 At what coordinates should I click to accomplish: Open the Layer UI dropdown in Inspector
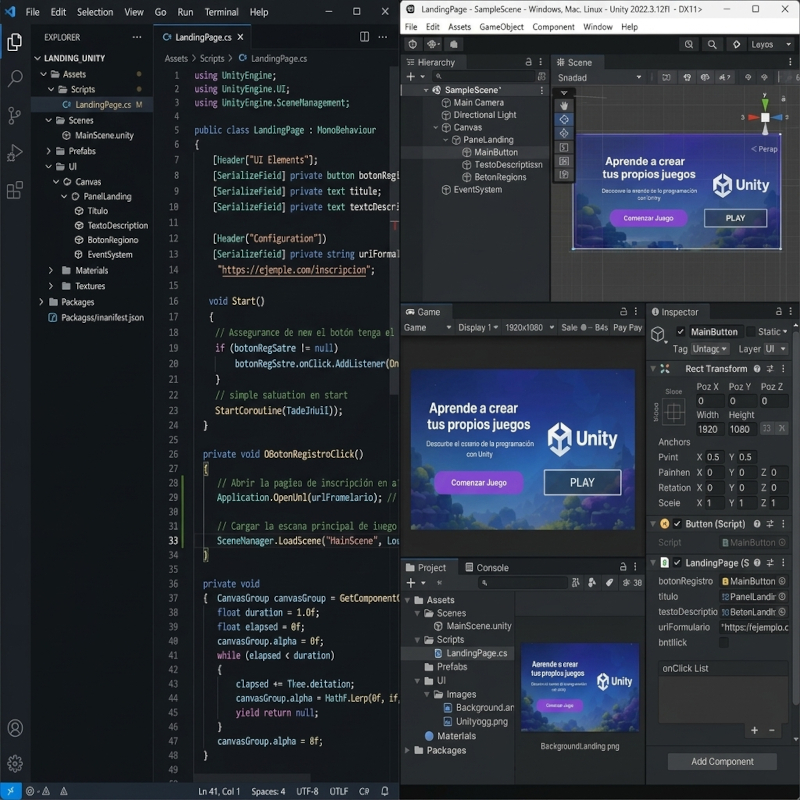click(776, 349)
